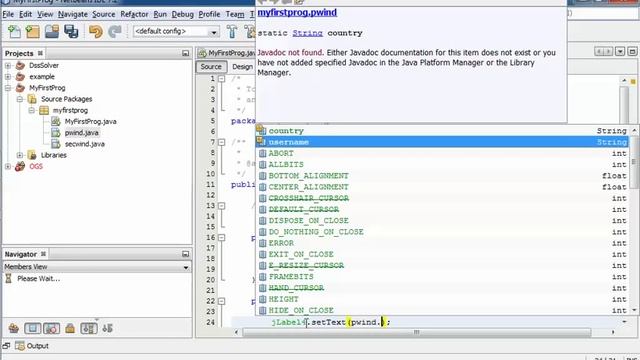The width and height of the screenshot is (640, 360).
Task: Collapse the code fold at line 7
Action: [221, 142]
